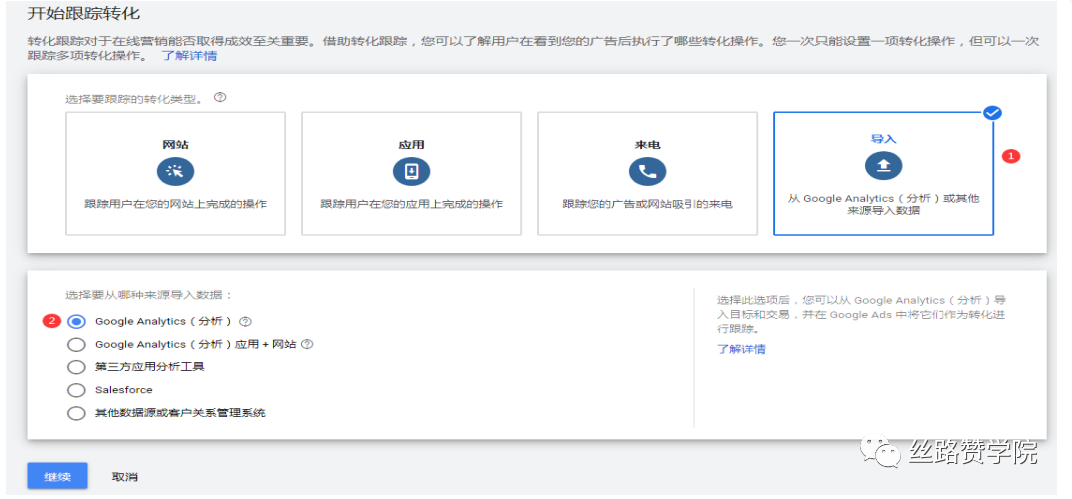
Task: Click the text 跟踪您的广告或网站吸引的来电
Action: (x=647, y=204)
